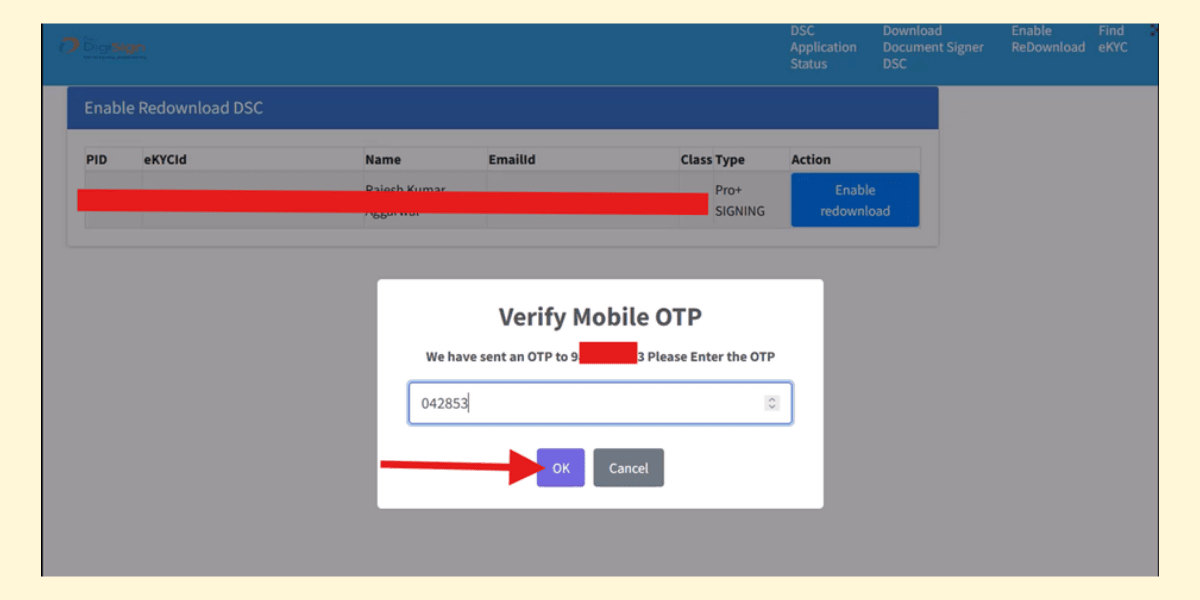Open the DSC Application Status menu

click(x=822, y=47)
